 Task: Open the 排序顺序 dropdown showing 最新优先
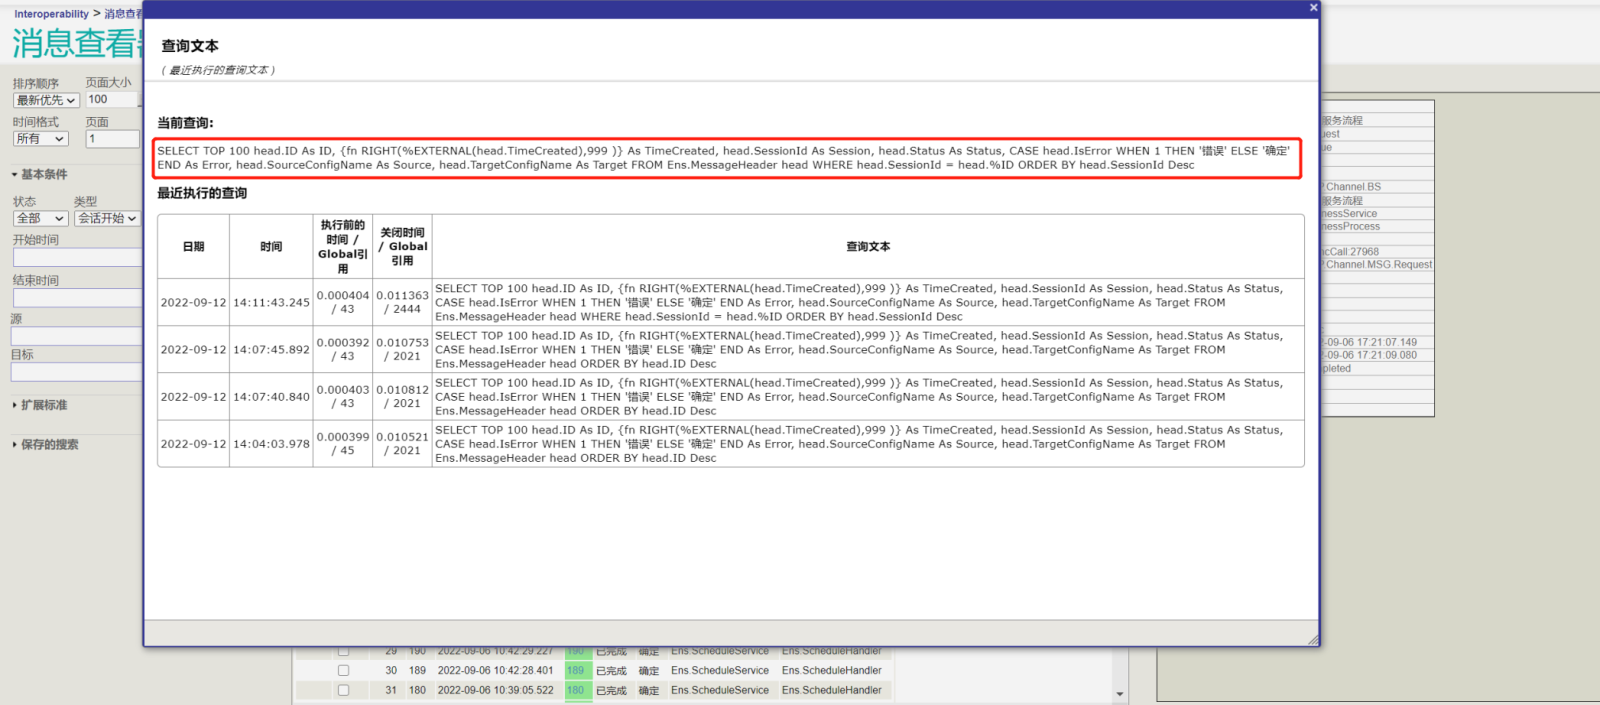(46, 100)
